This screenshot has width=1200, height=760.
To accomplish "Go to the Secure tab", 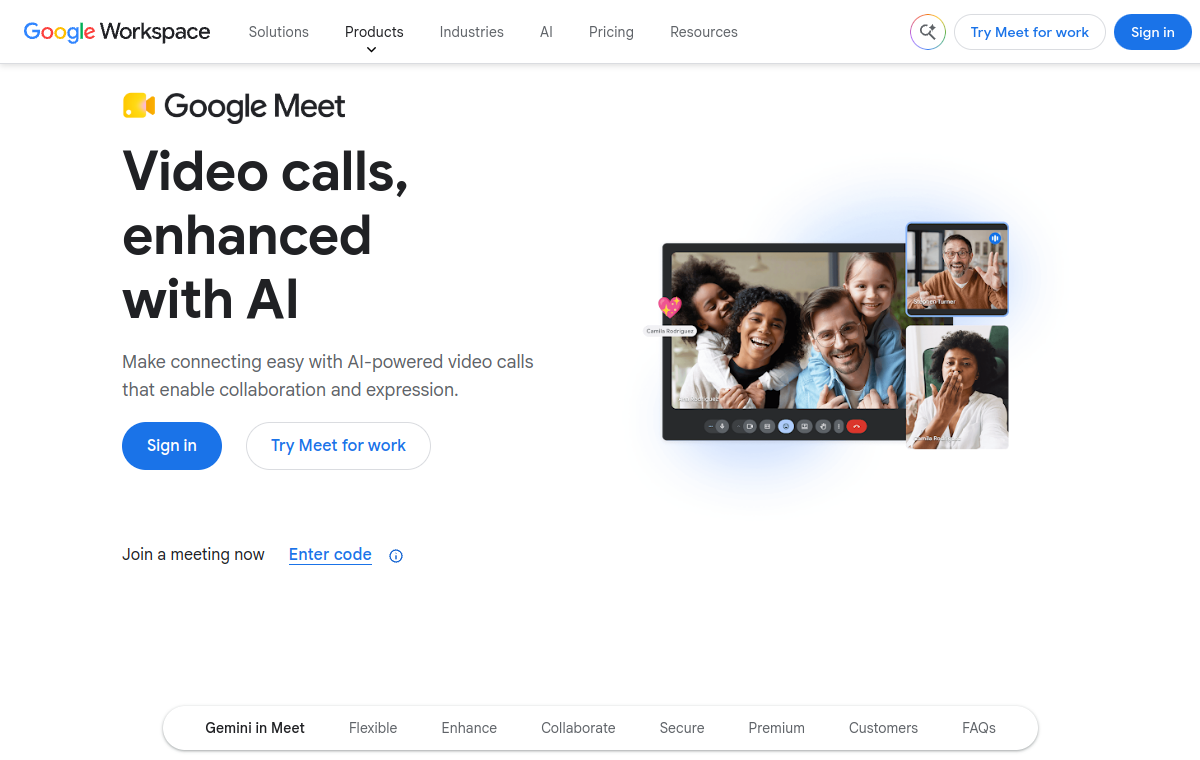I will [x=682, y=728].
